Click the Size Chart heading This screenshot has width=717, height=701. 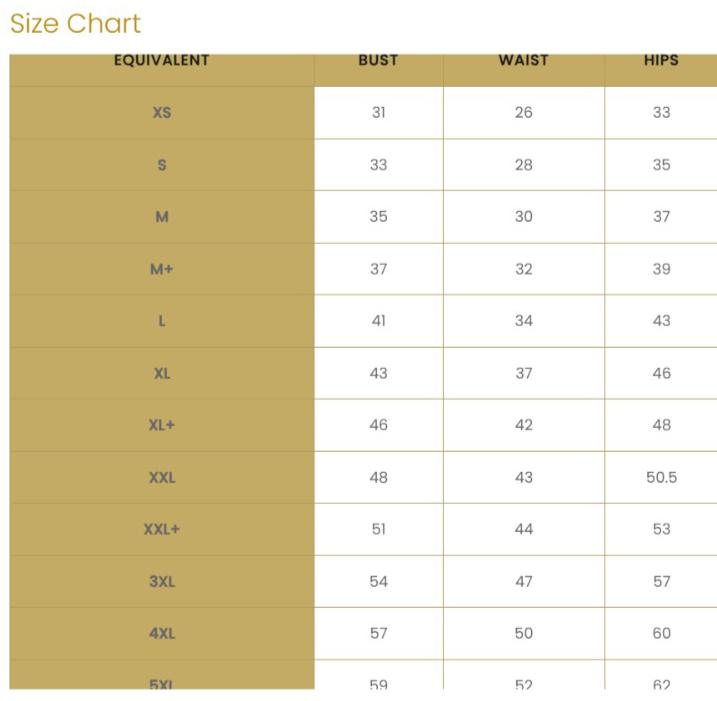pyautogui.click(x=76, y=24)
